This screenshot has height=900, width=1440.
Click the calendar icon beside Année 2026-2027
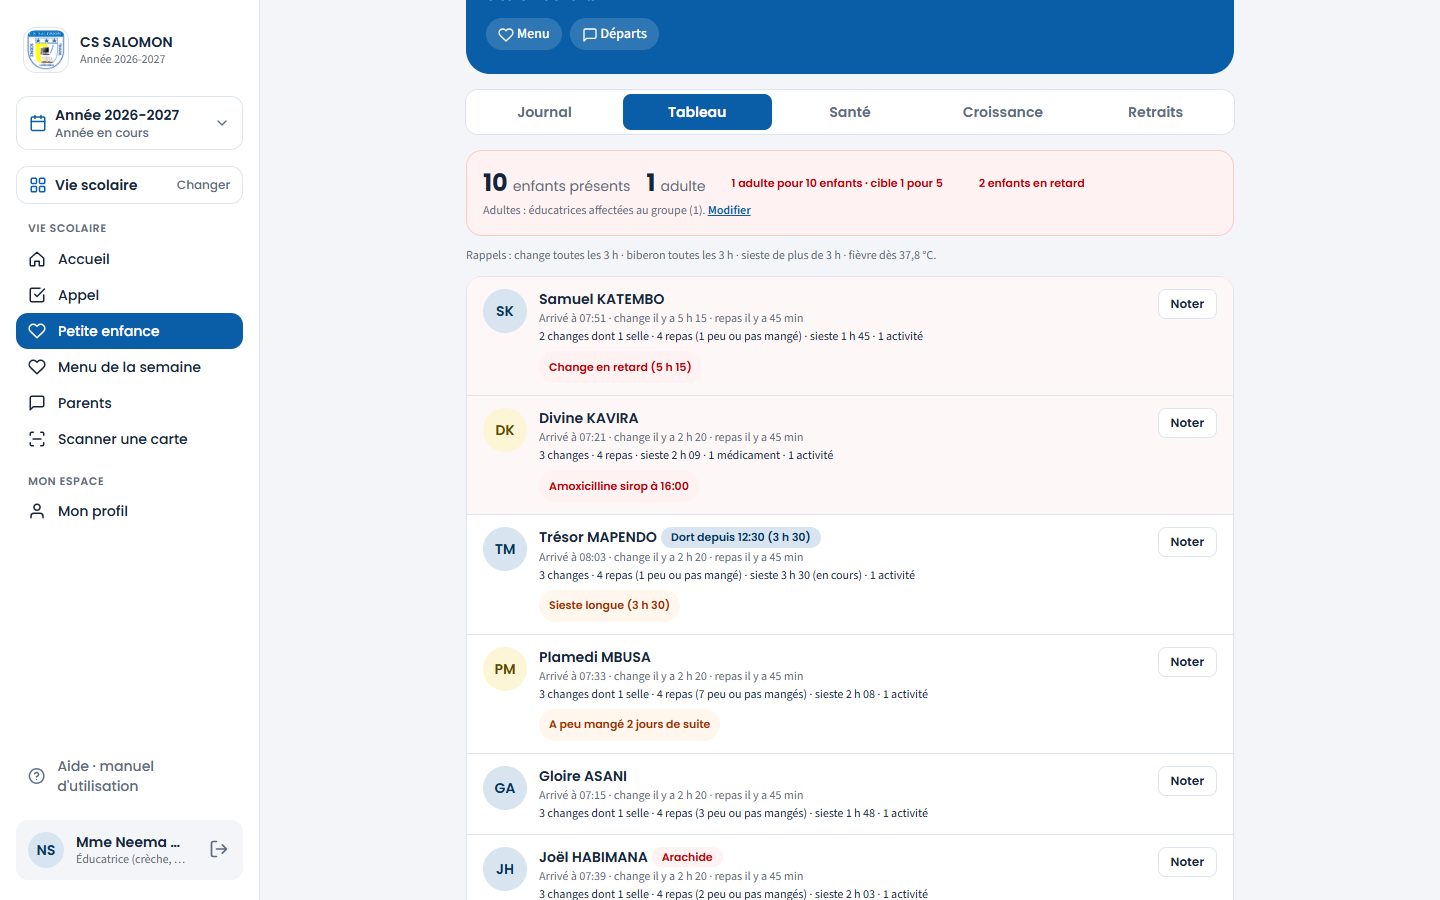38,123
